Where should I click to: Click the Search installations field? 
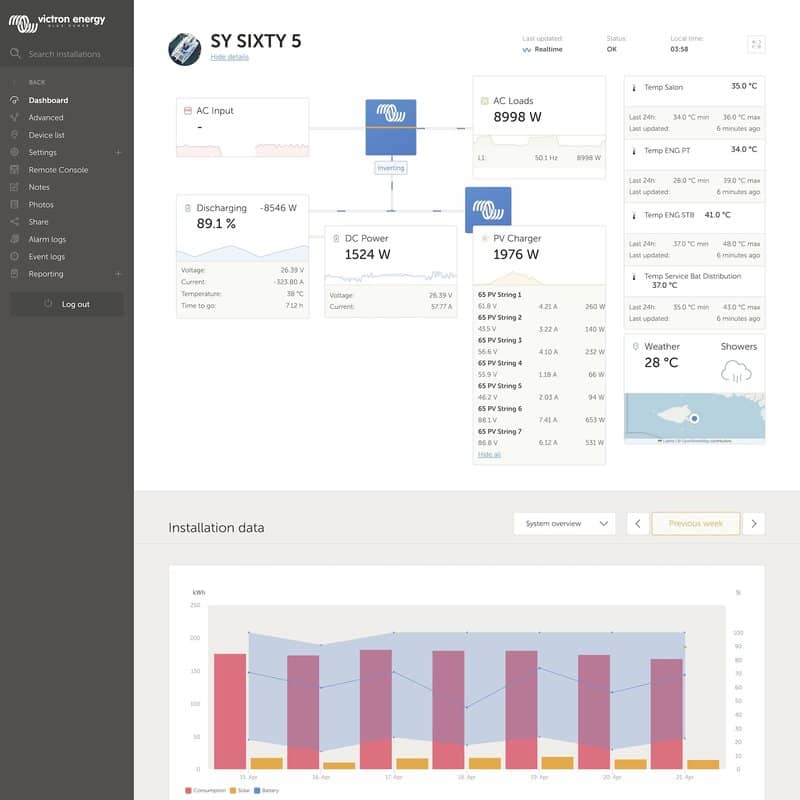[70, 54]
